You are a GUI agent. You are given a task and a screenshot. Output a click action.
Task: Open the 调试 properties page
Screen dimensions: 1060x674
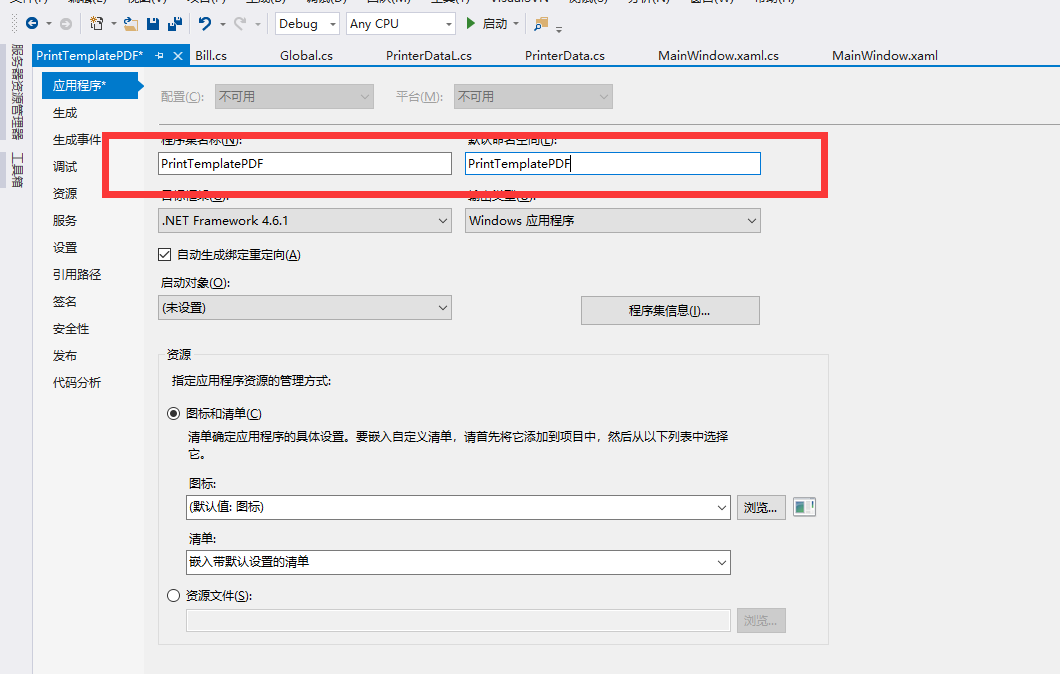tap(65, 166)
